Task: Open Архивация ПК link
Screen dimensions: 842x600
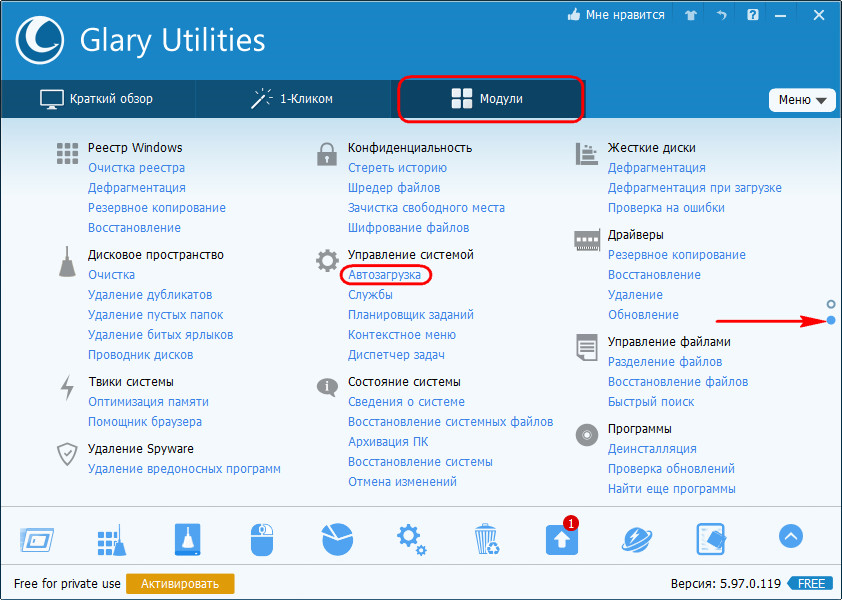Action: point(388,442)
